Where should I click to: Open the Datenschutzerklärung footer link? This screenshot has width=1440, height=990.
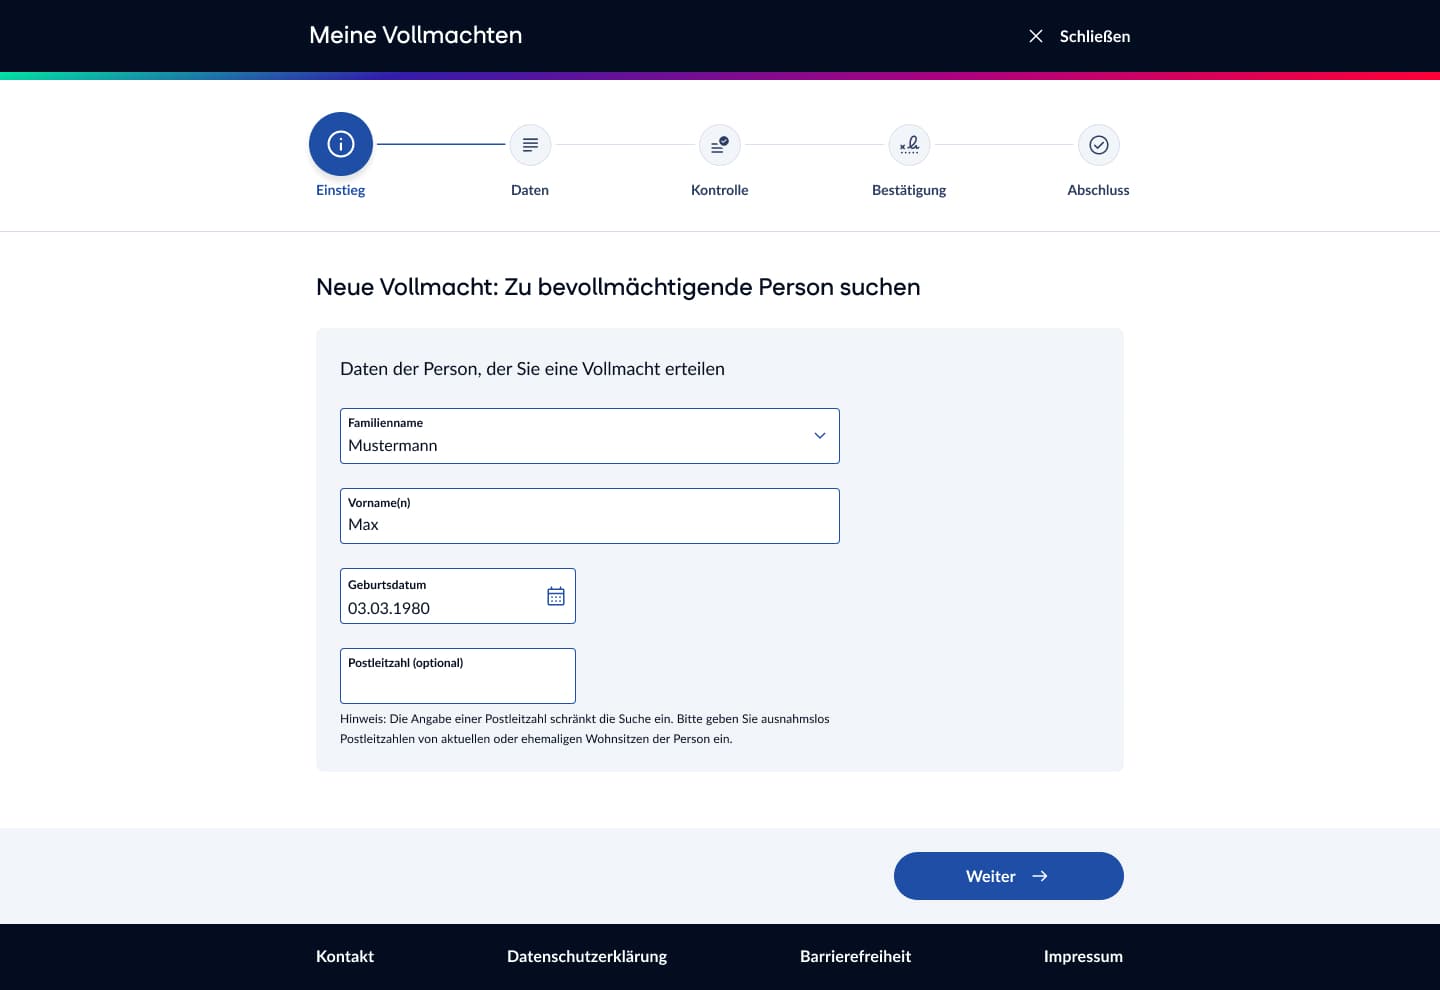click(x=587, y=956)
